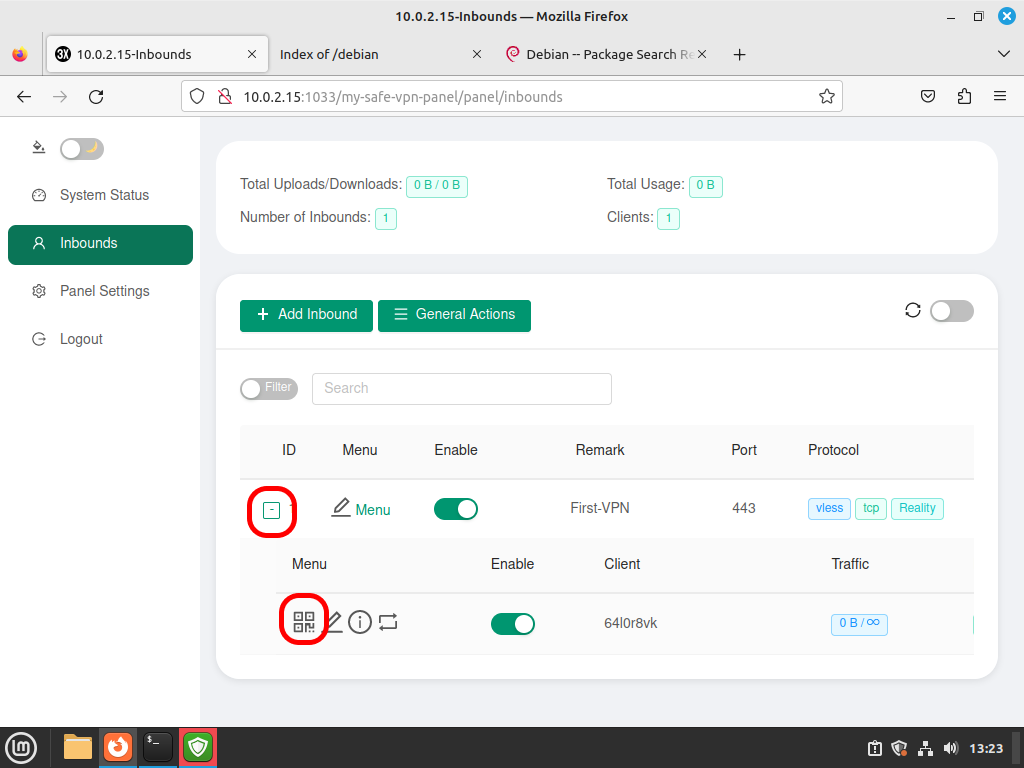Close the 10.0.2.15-Inbounds tab
The width and height of the screenshot is (1024, 768).
(x=251, y=54)
